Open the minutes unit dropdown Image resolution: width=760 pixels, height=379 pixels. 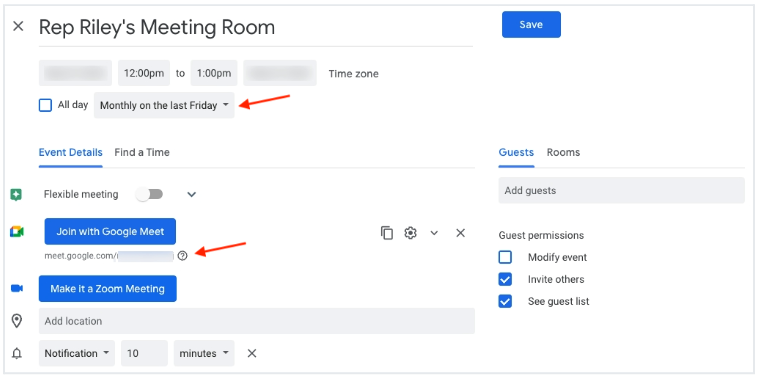[204, 353]
